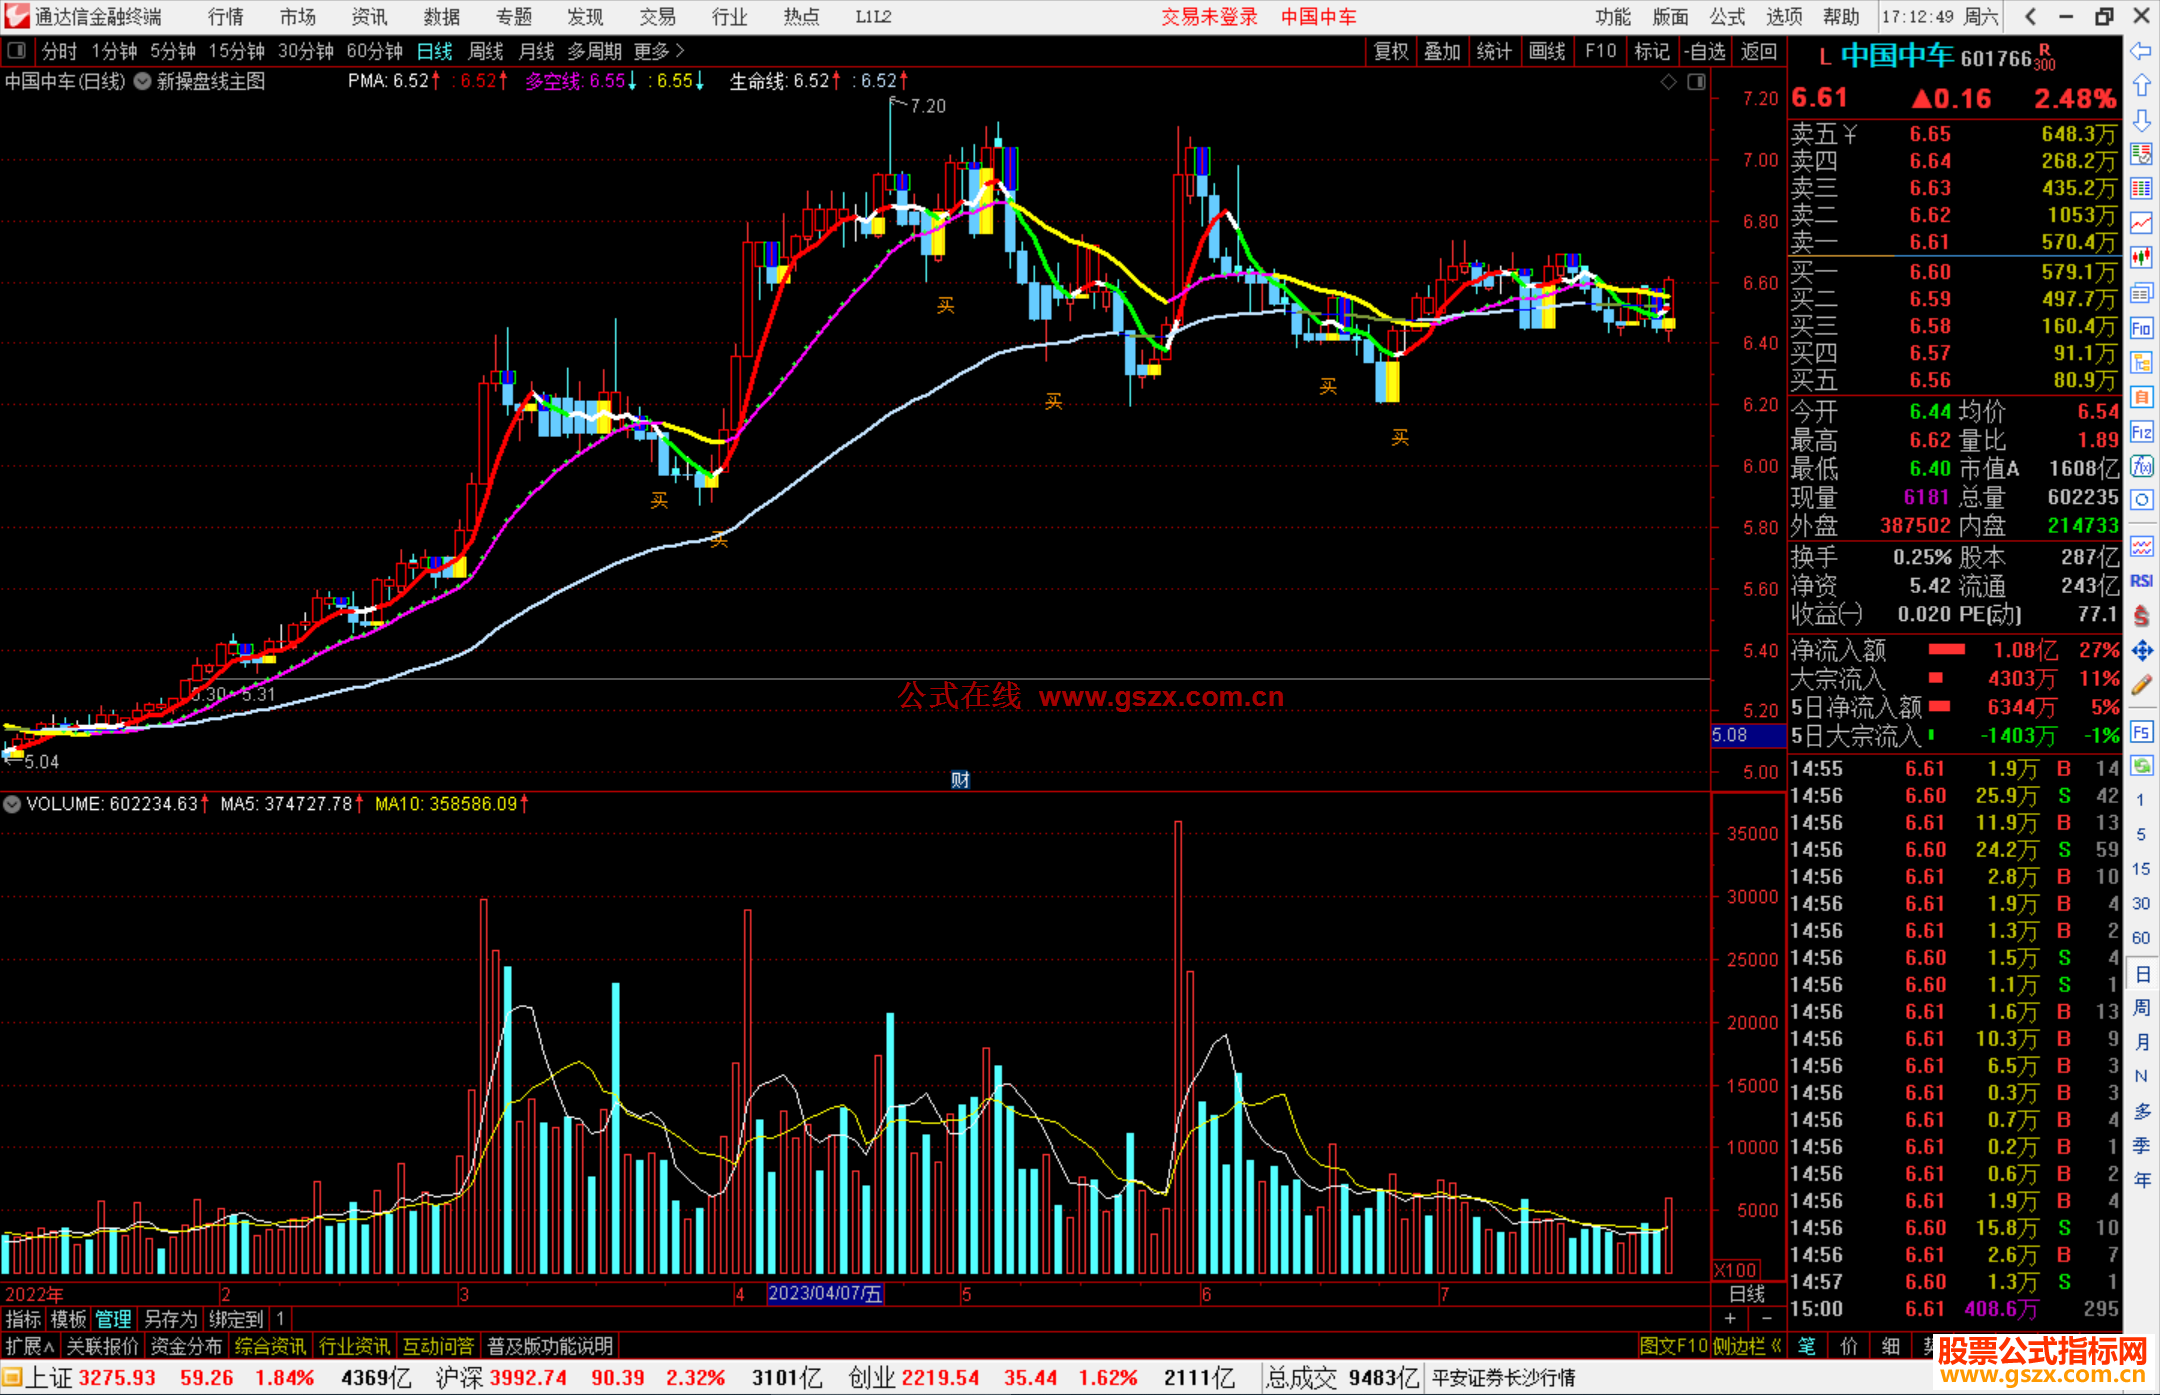Click the f(x) formula sidebar icon

(2141, 466)
